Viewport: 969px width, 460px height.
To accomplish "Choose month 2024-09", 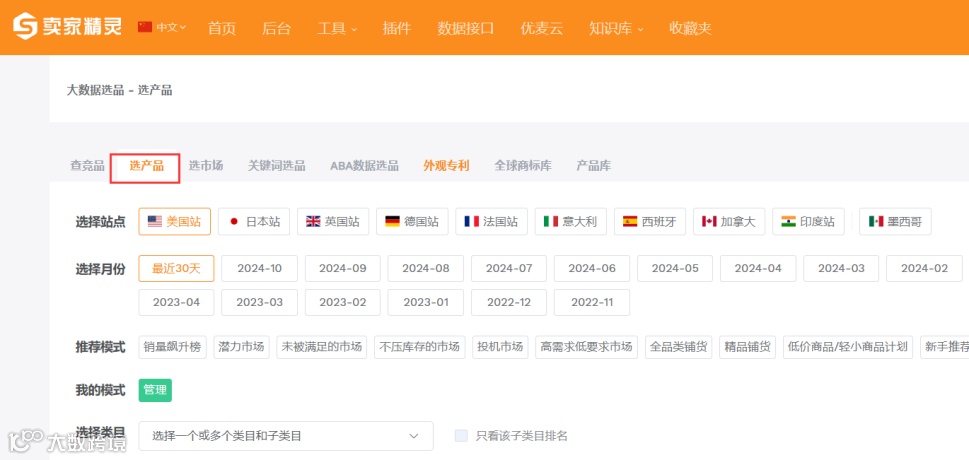I will [342, 268].
